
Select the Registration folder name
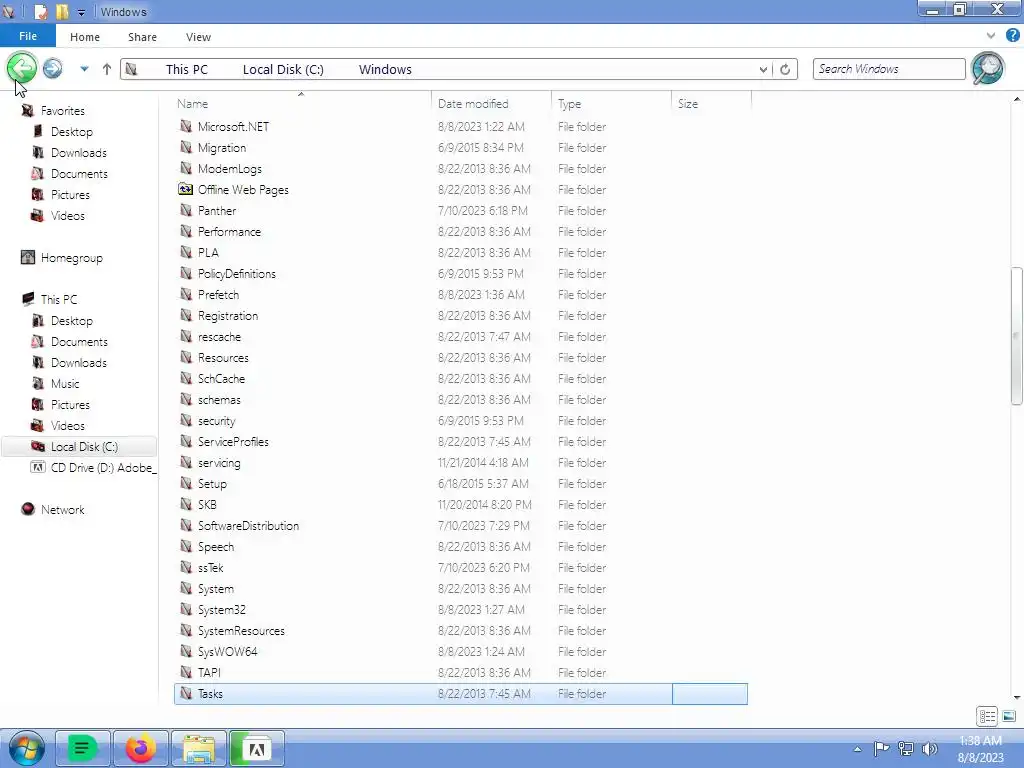[228, 315]
